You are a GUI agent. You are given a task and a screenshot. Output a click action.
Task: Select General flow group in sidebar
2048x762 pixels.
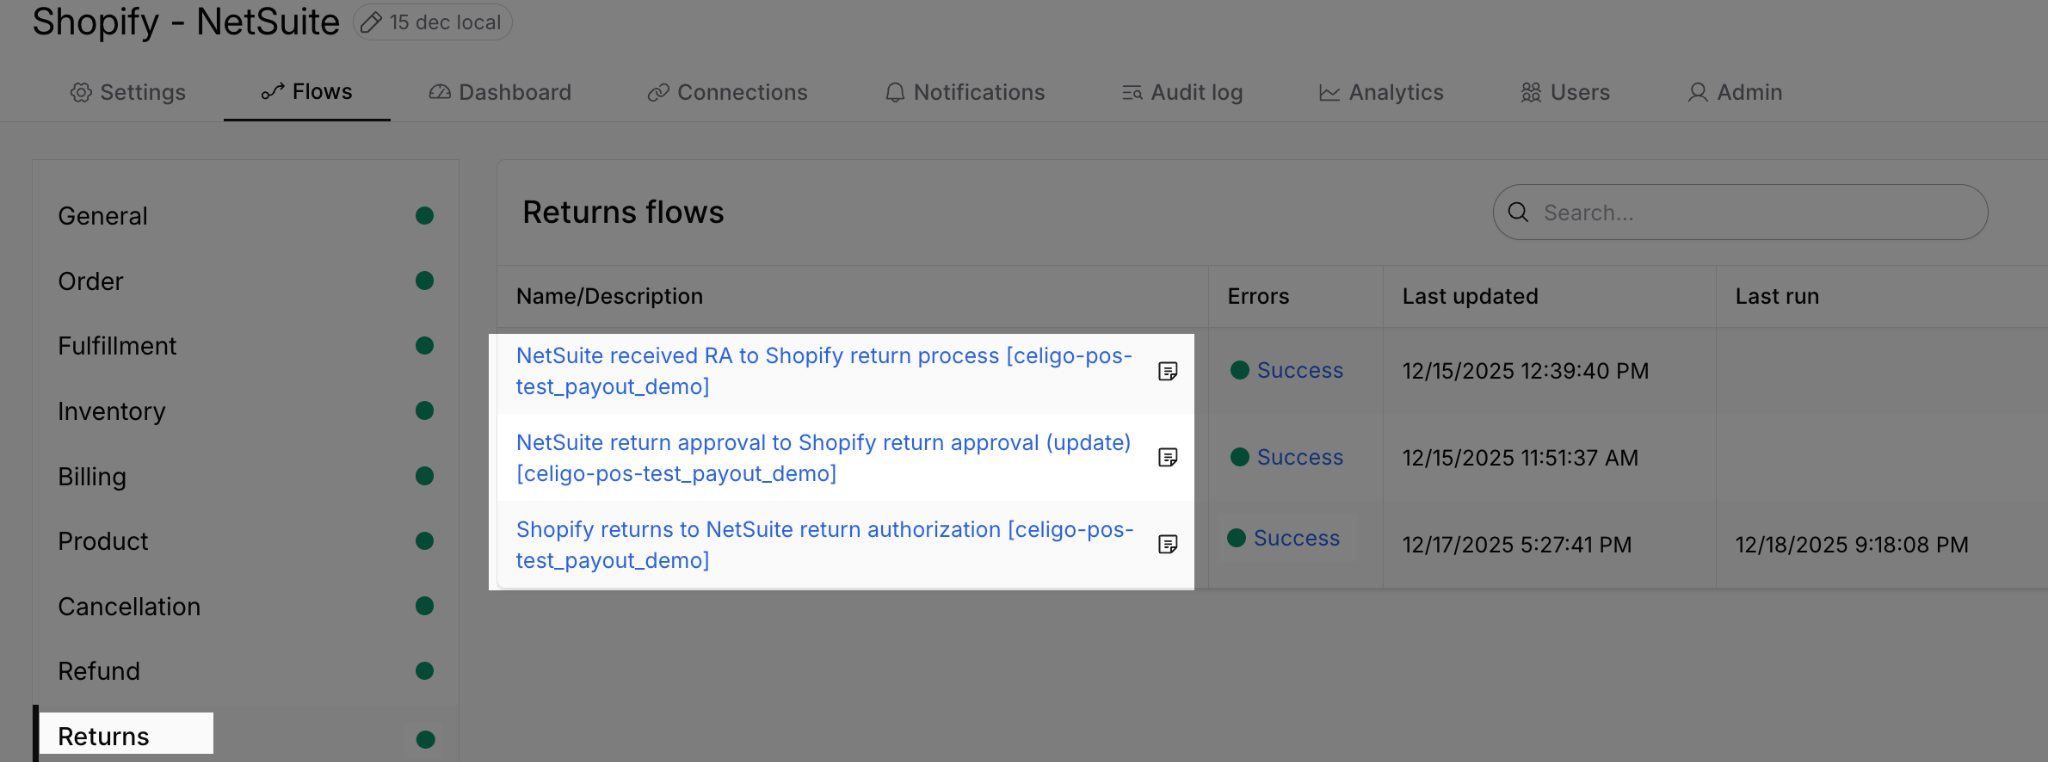[246, 216]
